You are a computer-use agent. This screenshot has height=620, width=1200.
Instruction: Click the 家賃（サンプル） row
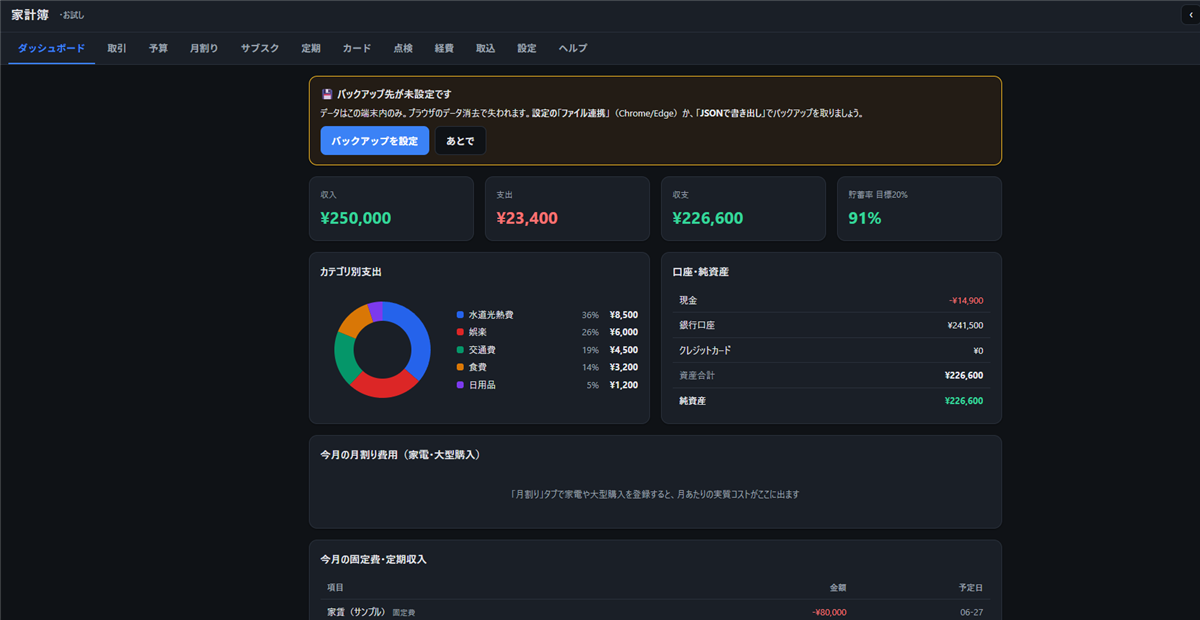655,611
